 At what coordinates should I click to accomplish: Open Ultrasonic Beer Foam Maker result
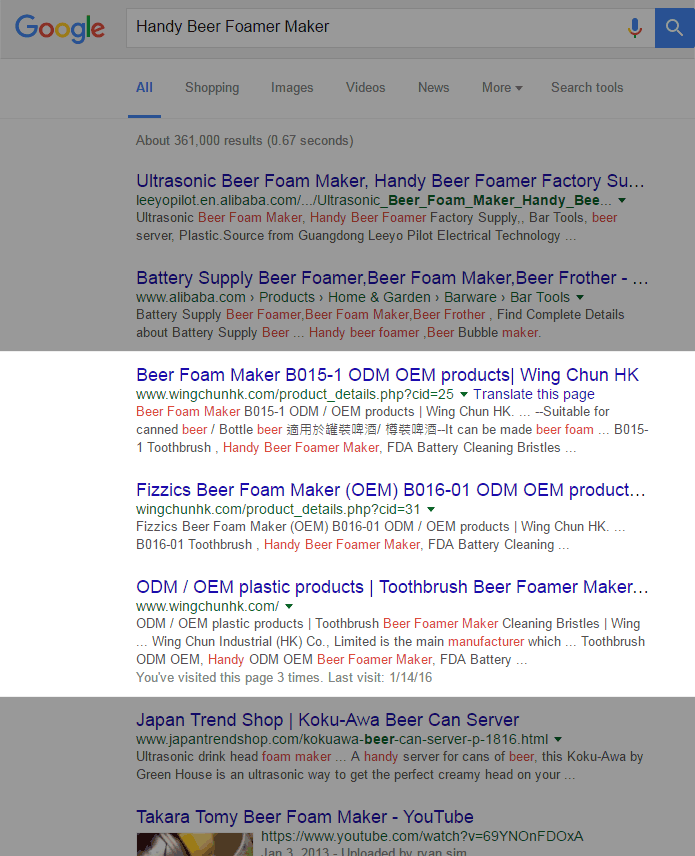point(390,181)
